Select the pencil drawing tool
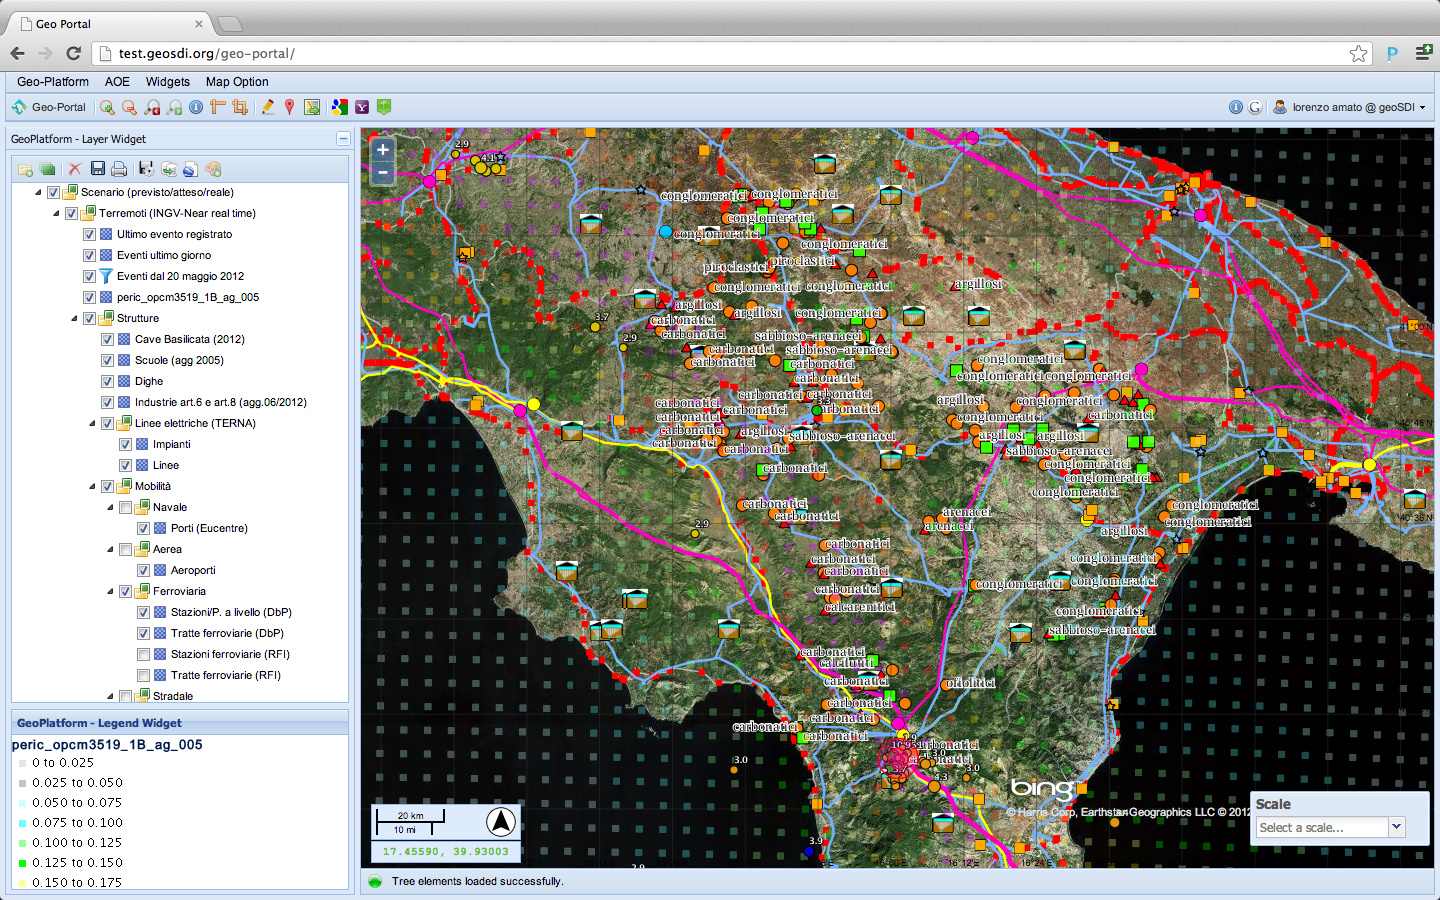 point(268,107)
